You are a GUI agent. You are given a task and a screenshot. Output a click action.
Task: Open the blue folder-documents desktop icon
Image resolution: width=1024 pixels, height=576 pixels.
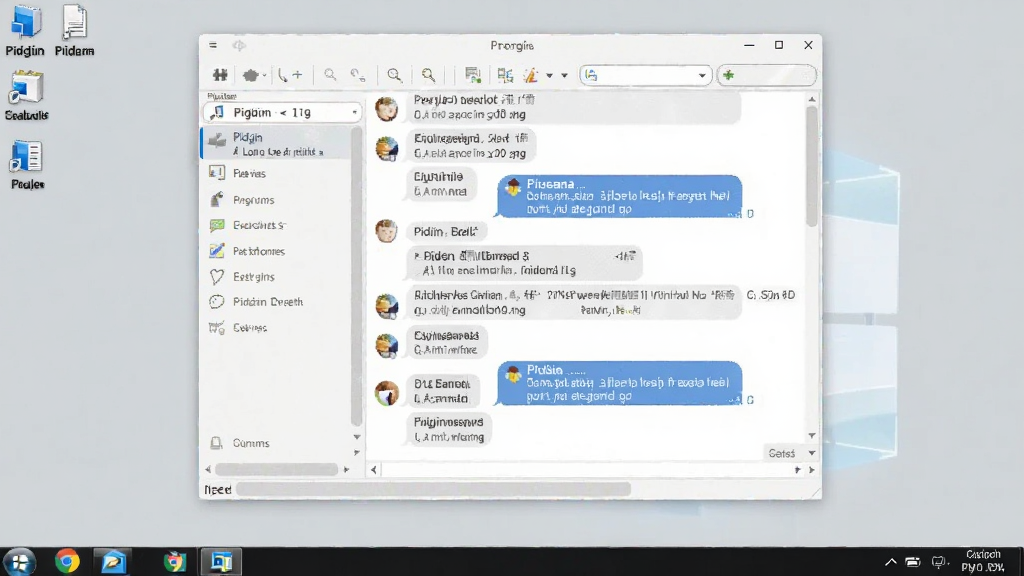[27, 165]
